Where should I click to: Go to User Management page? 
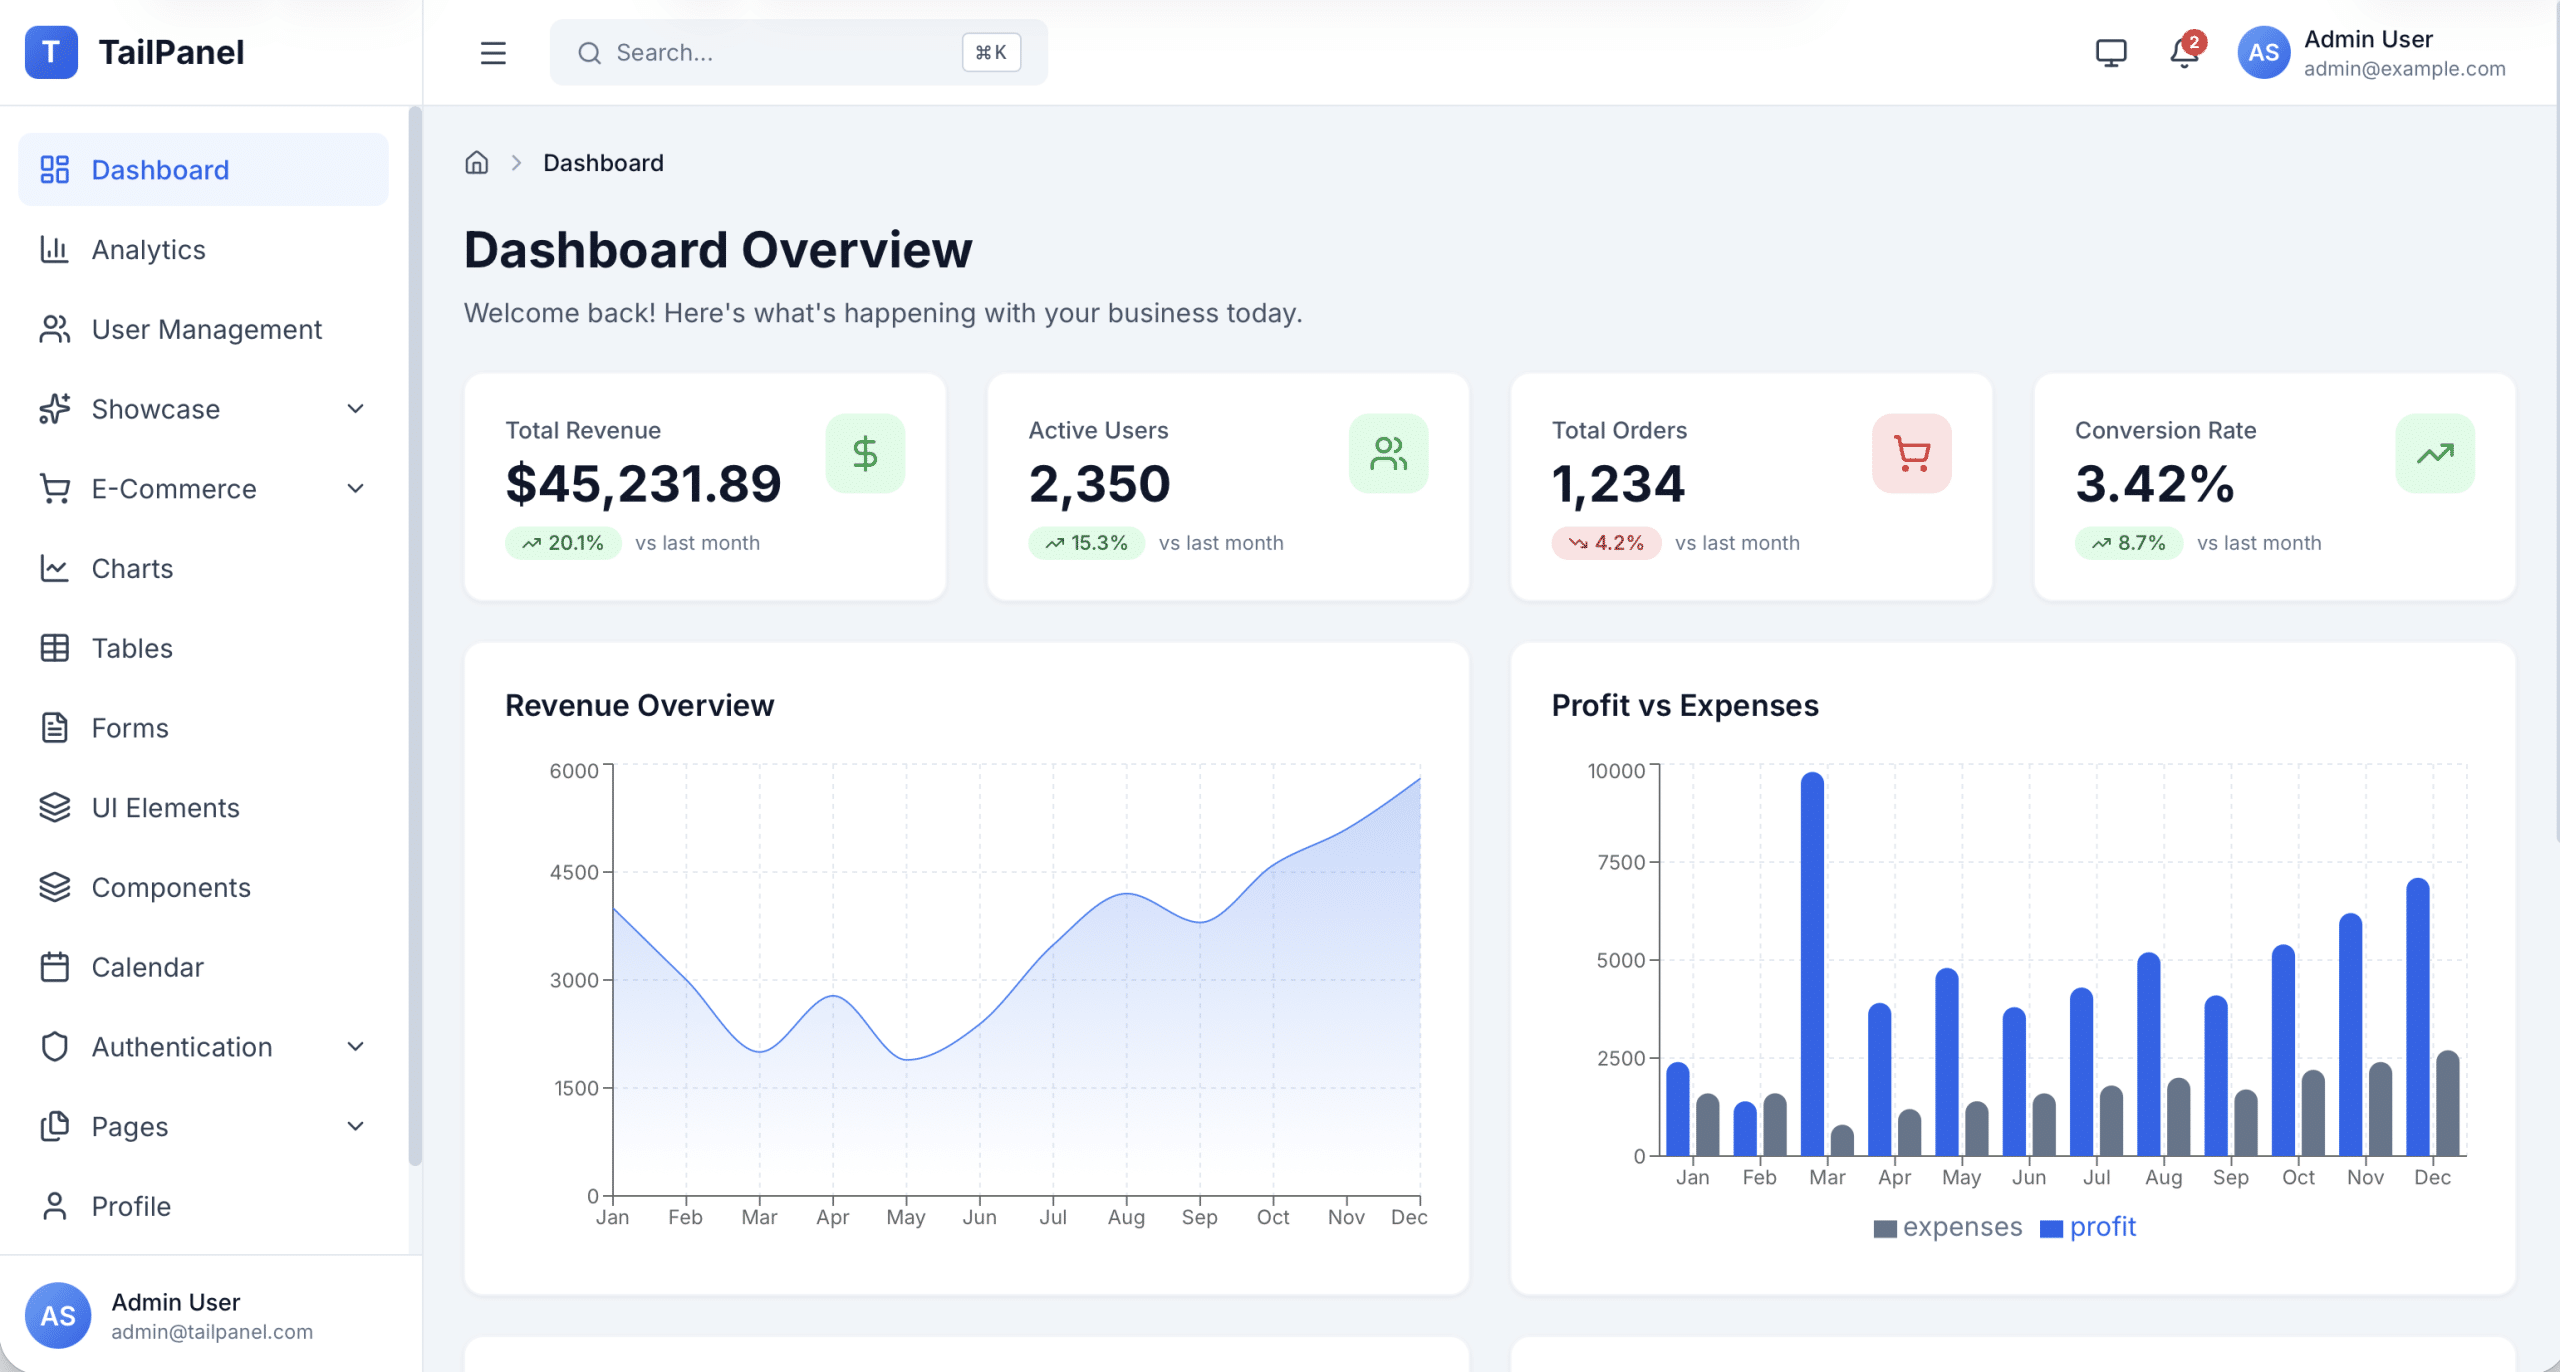(206, 330)
